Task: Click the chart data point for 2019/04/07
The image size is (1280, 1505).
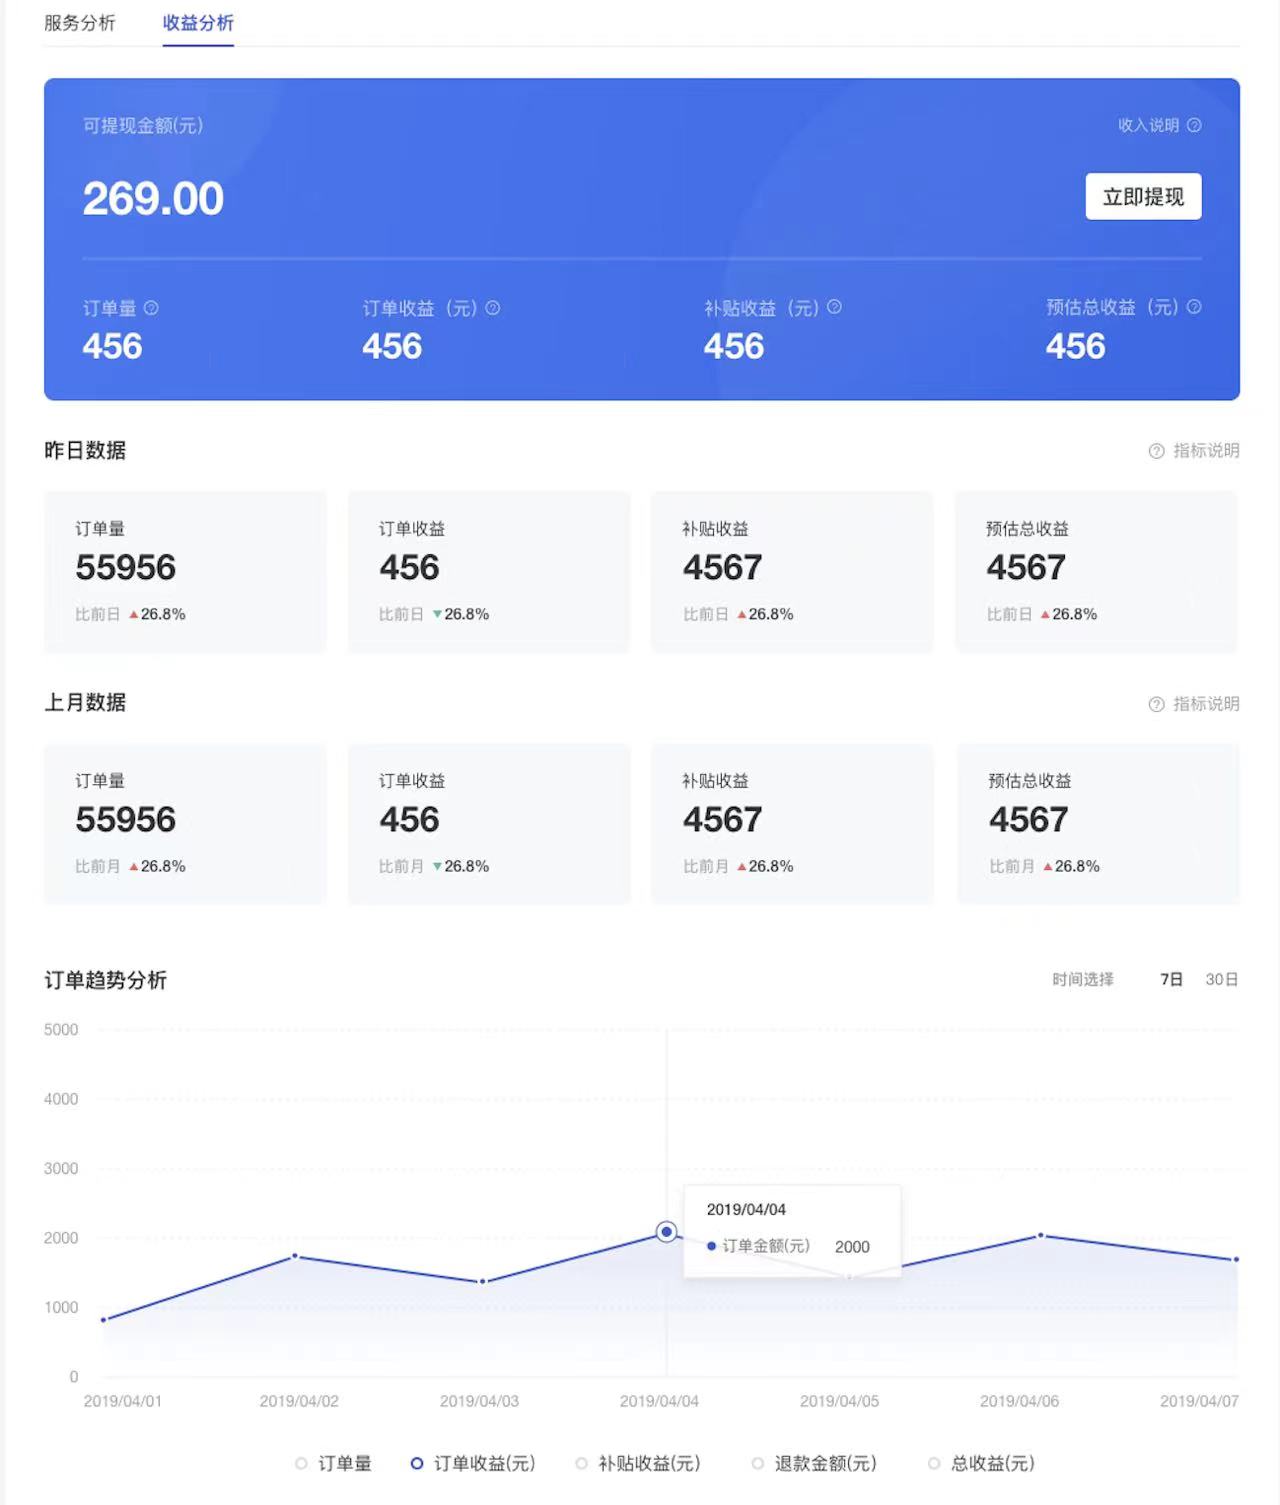Action: pyautogui.click(x=1236, y=1260)
